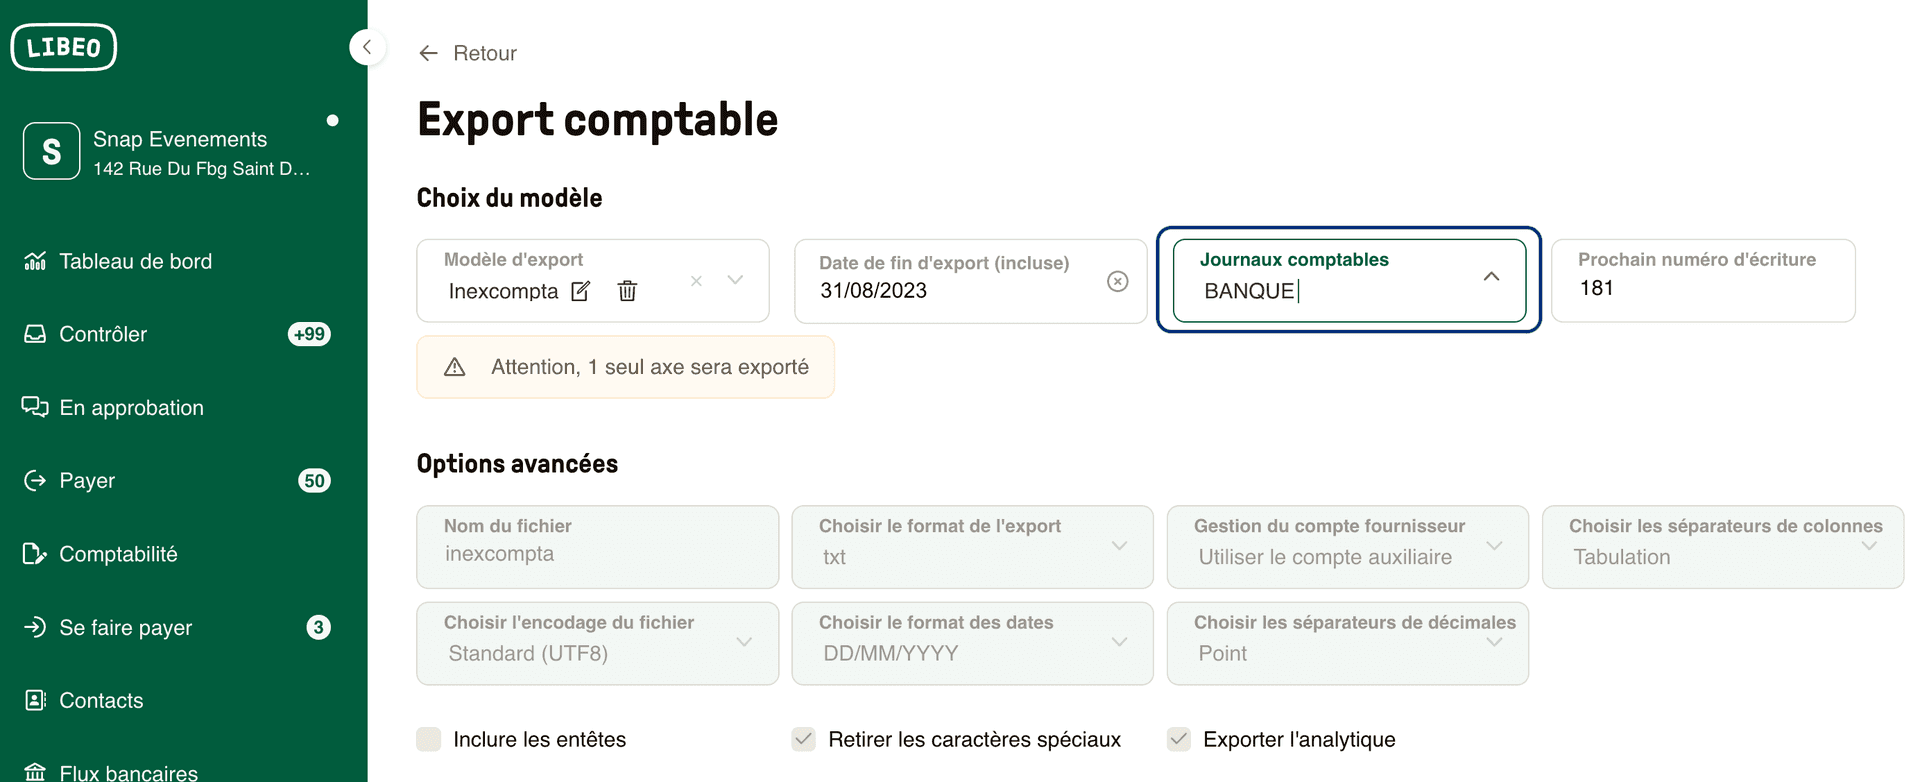Collapse the Journaux comptables dropdown
The width and height of the screenshot is (1920, 782).
click(x=1491, y=278)
